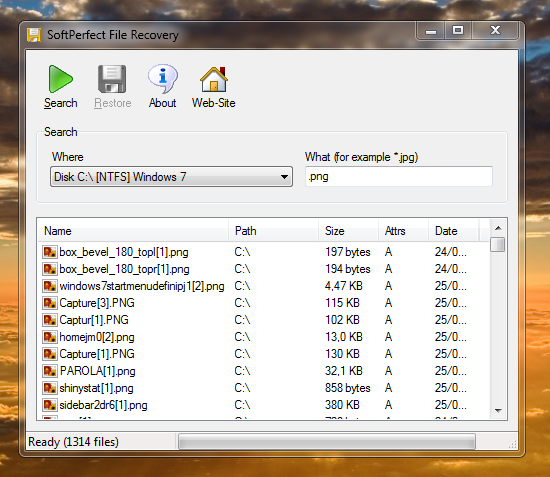Select file name Capture[3].PNG

click(x=97, y=303)
